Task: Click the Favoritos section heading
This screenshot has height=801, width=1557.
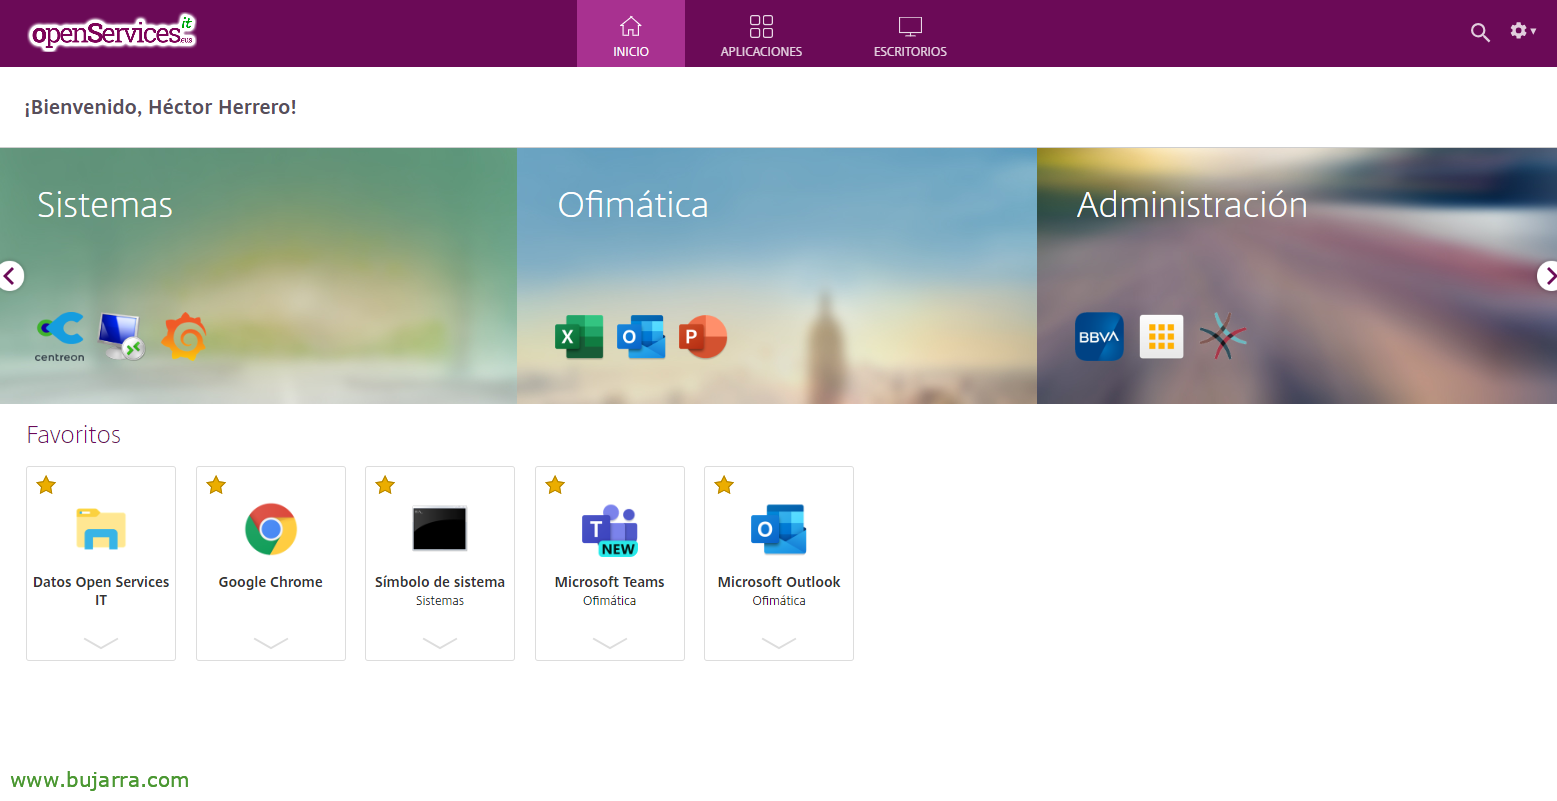Action: 74,435
